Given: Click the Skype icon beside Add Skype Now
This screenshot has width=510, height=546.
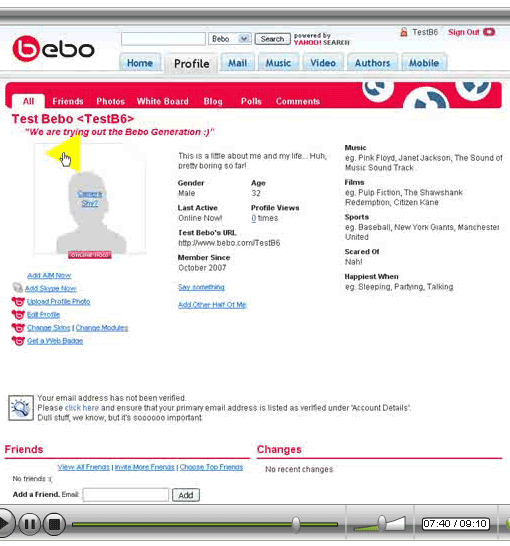Looking at the screenshot, I should pyautogui.click(x=17, y=288).
